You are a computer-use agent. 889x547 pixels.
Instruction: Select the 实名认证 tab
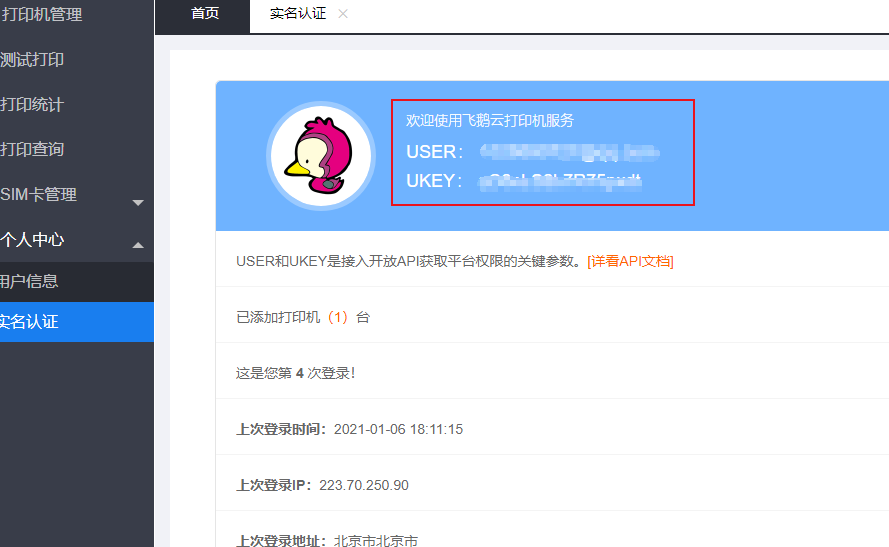coord(298,14)
